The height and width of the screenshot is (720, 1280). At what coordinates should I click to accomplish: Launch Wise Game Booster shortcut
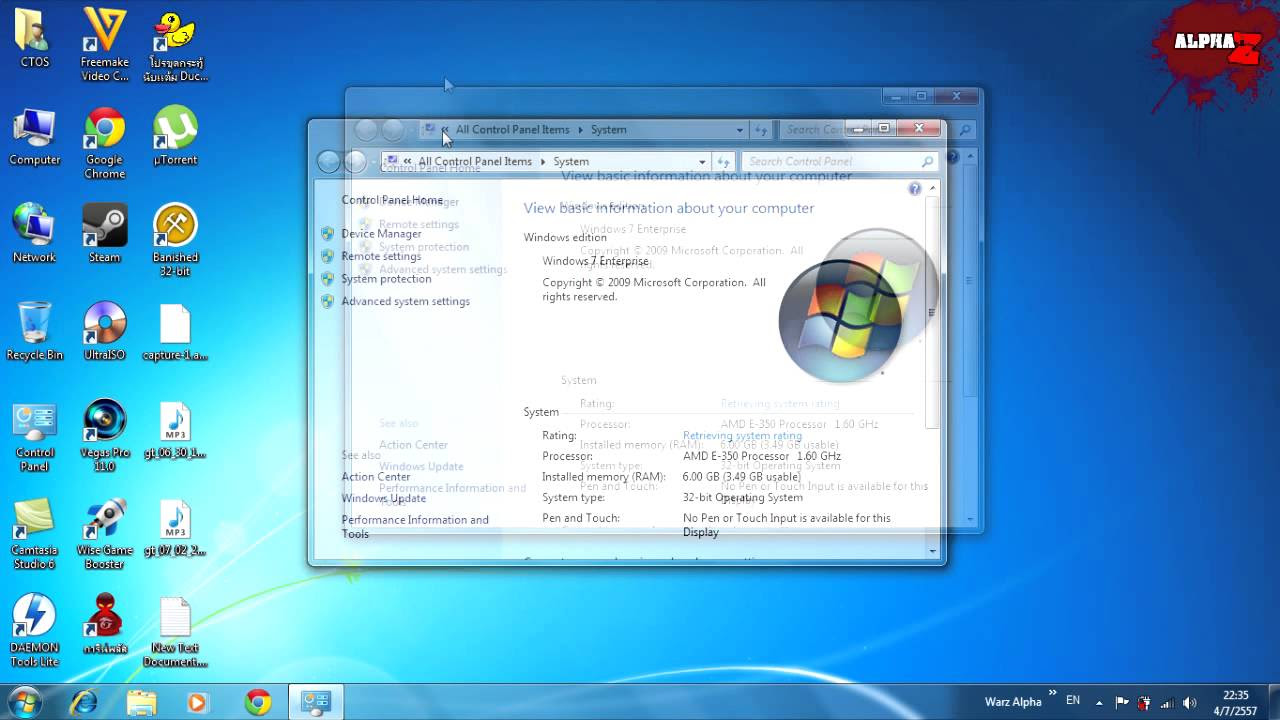click(x=104, y=534)
